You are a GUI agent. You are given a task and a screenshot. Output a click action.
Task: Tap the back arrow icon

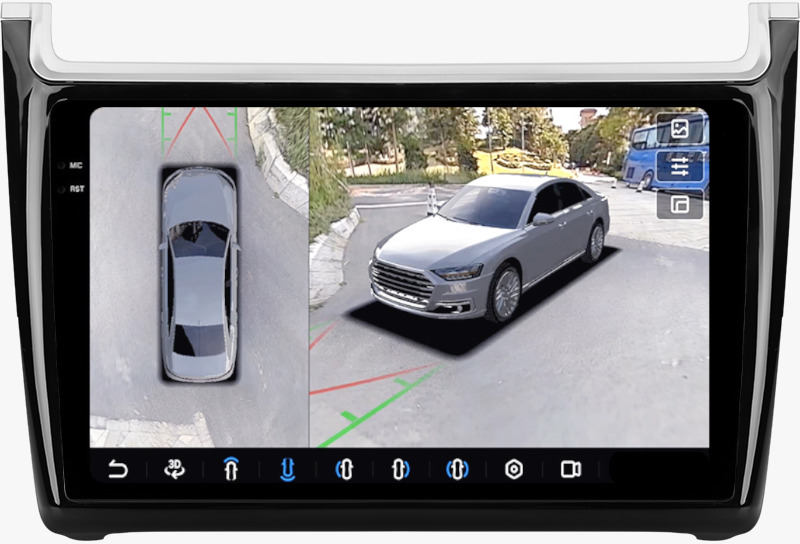tap(118, 469)
